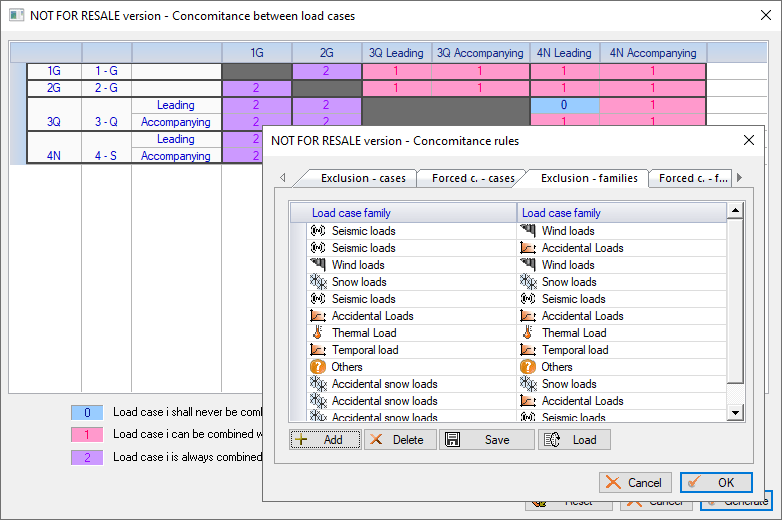Sort by the left Load case family header
This screenshot has width=782, height=520.
(x=402, y=213)
